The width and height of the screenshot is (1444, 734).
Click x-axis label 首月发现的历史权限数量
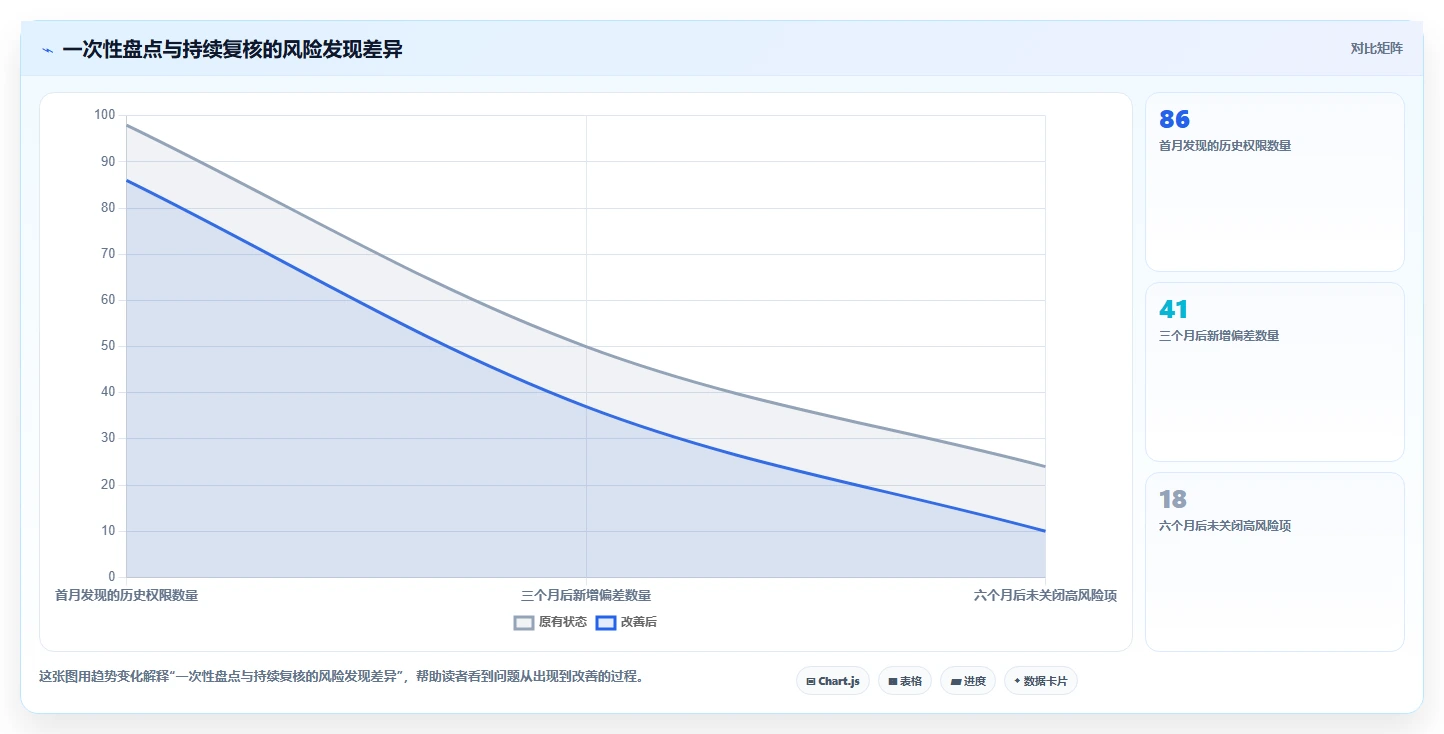pos(126,595)
